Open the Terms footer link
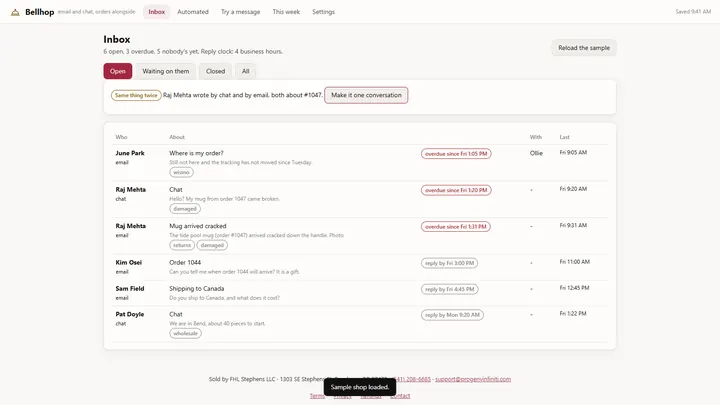The image size is (720, 405). point(317,396)
